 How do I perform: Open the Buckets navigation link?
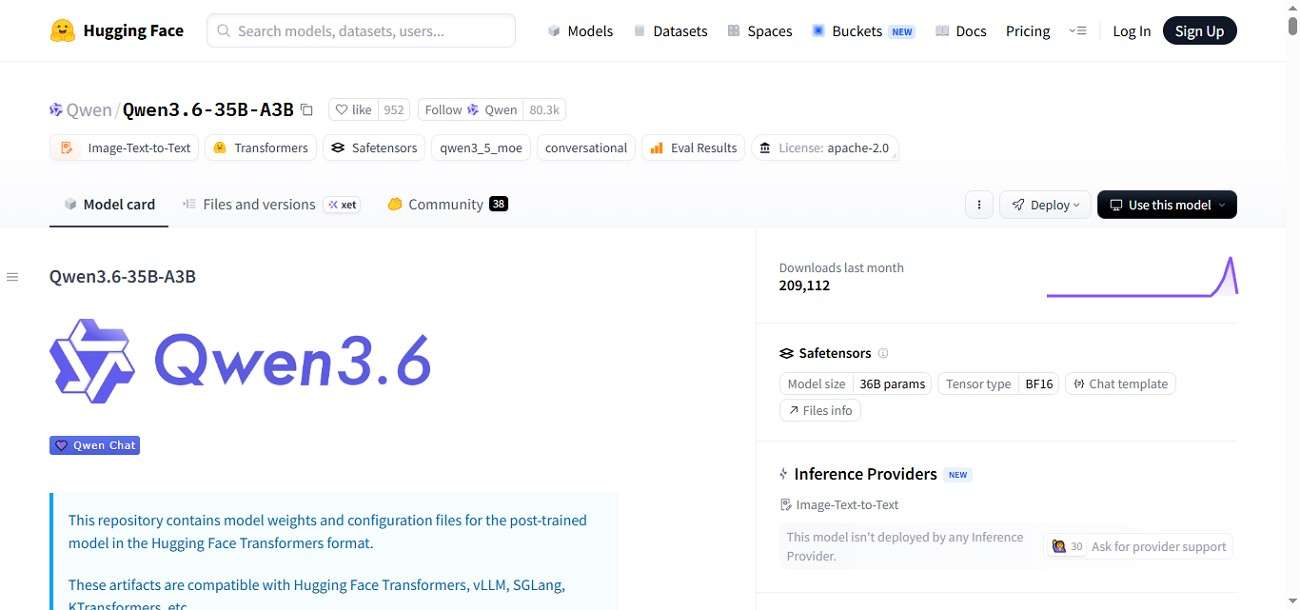click(862, 31)
